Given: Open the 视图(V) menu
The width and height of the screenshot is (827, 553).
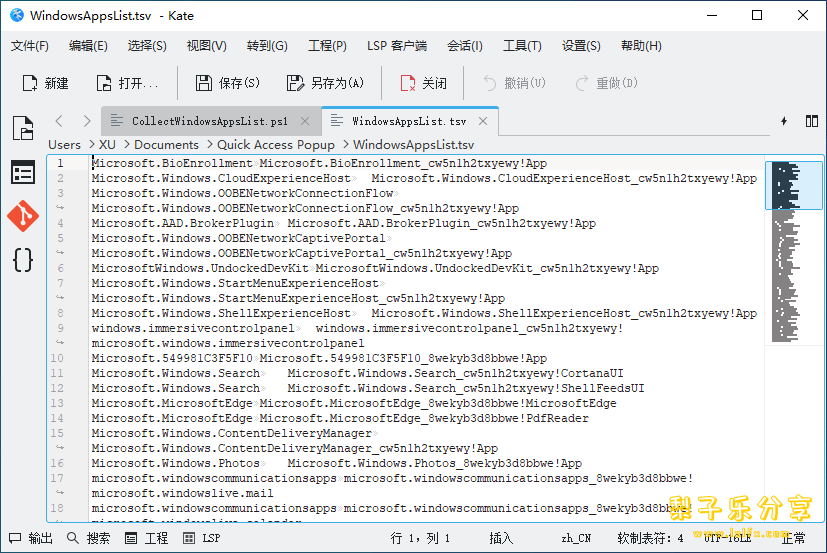Looking at the screenshot, I should tap(207, 46).
